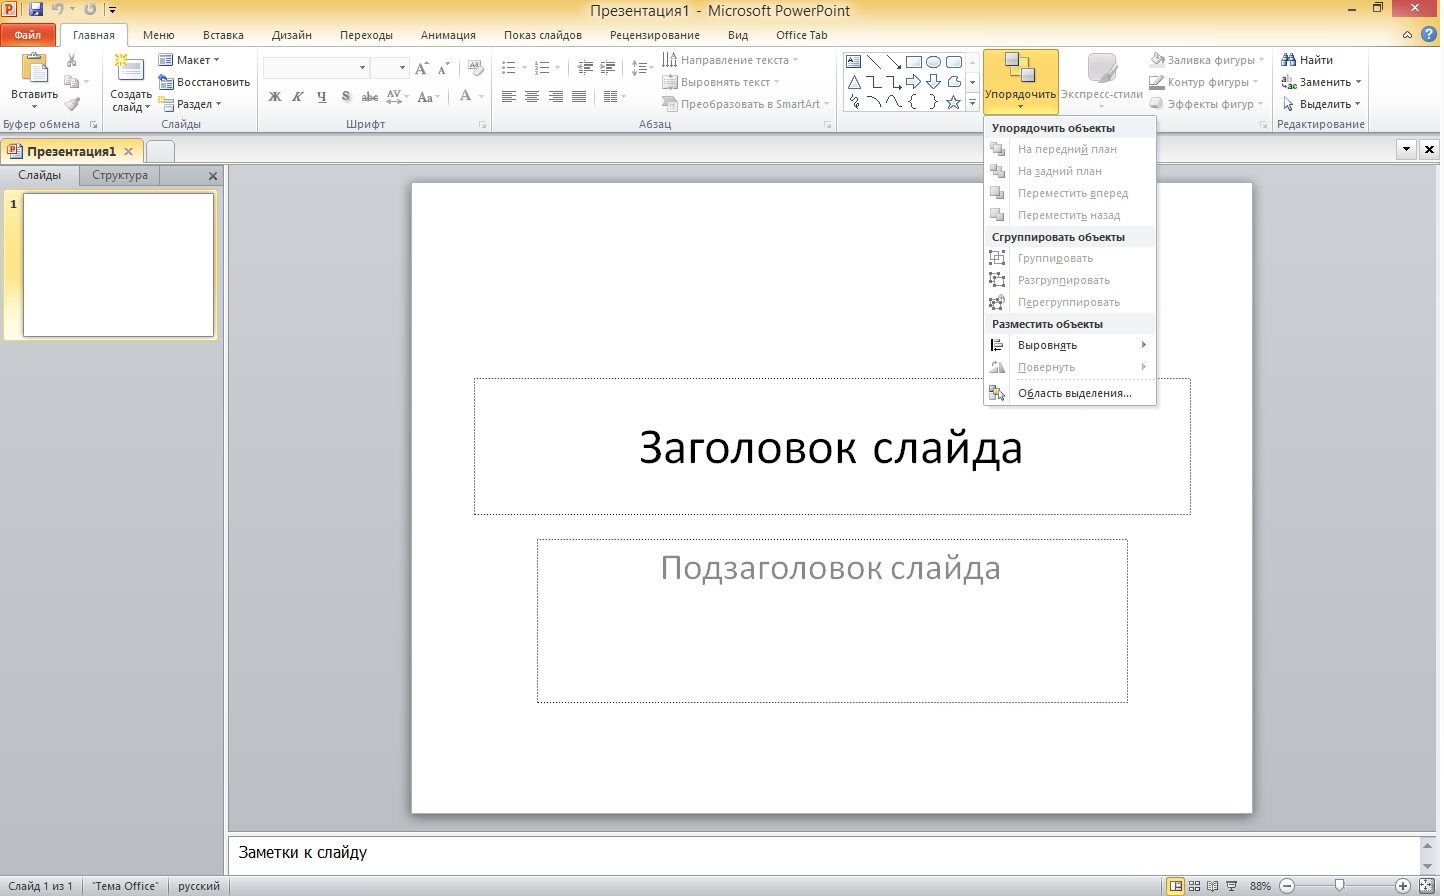The width and height of the screenshot is (1444, 896).
Task: Open the font size combo box
Action: point(389,68)
